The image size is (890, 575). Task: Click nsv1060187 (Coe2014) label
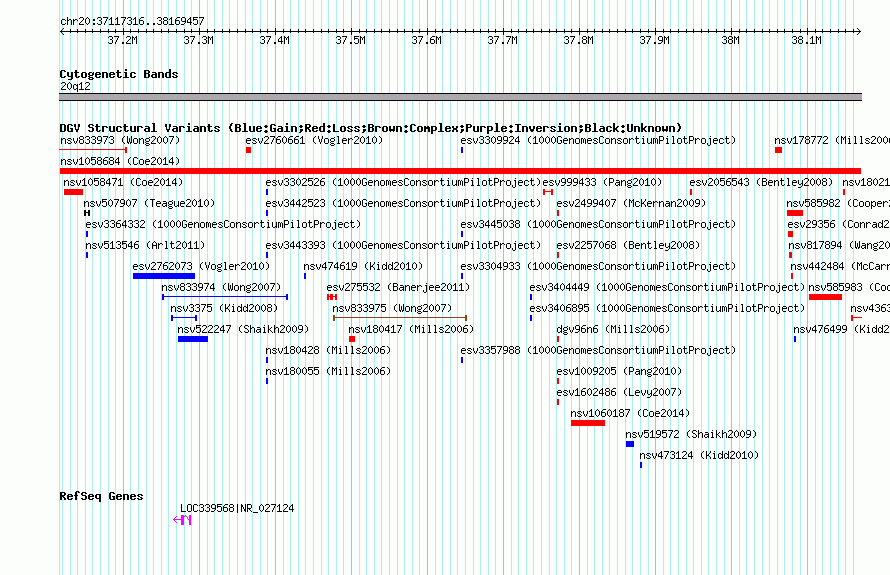pyautogui.click(x=630, y=413)
